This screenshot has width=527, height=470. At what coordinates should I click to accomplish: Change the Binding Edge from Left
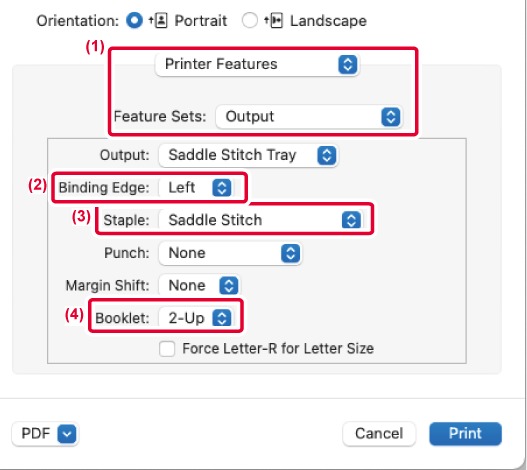(x=196, y=187)
